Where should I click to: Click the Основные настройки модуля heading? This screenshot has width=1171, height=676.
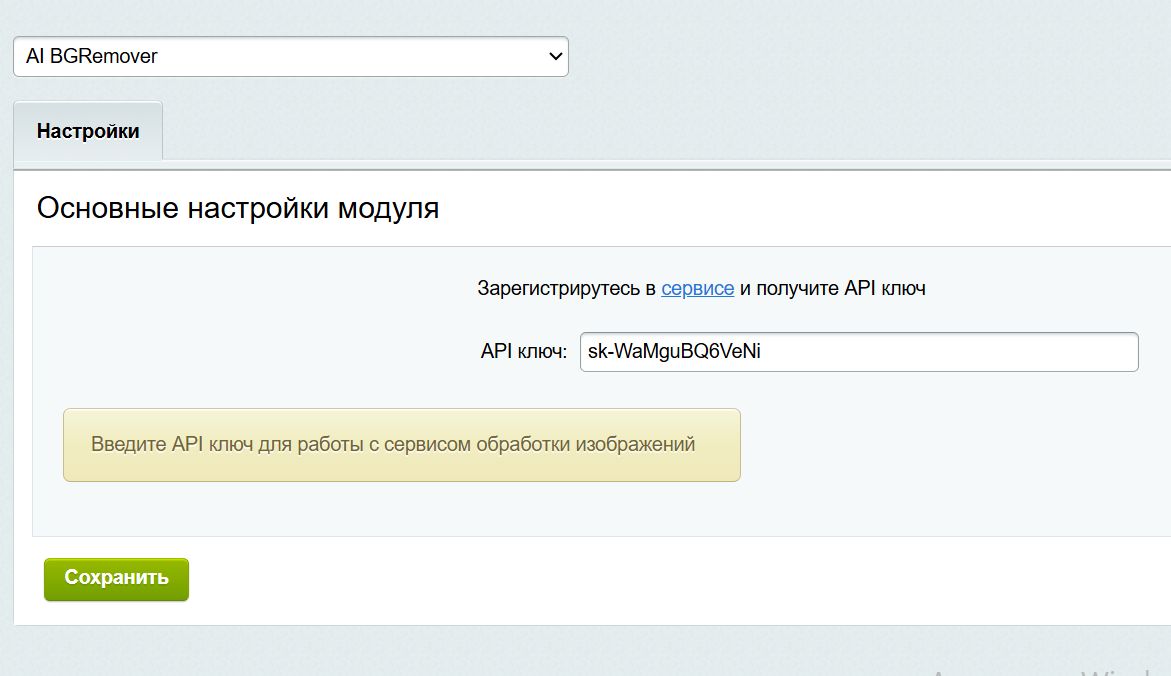click(238, 207)
